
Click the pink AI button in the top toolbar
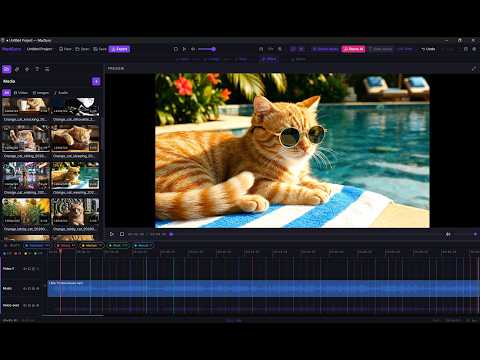click(x=353, y=49)
